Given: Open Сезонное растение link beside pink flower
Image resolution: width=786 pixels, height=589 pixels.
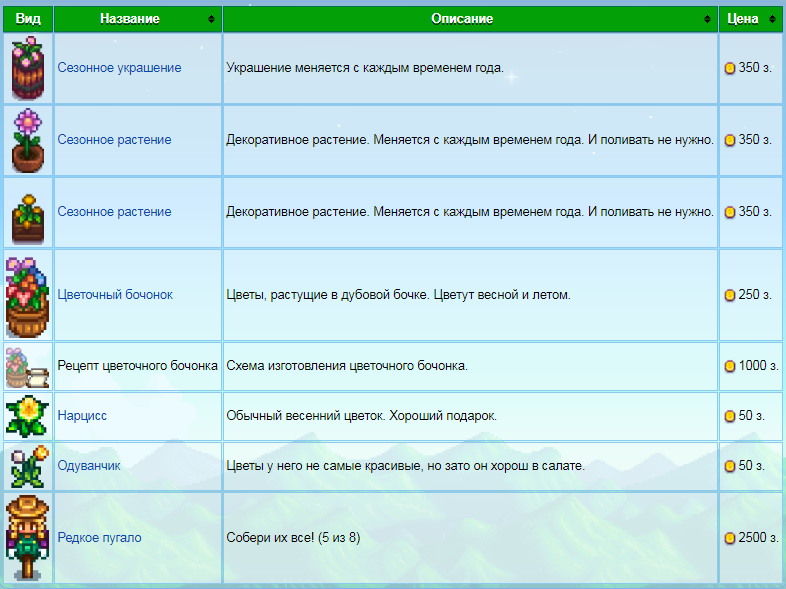Looking at the screenshot, I should pyautogui.click(x=114, y=140).
